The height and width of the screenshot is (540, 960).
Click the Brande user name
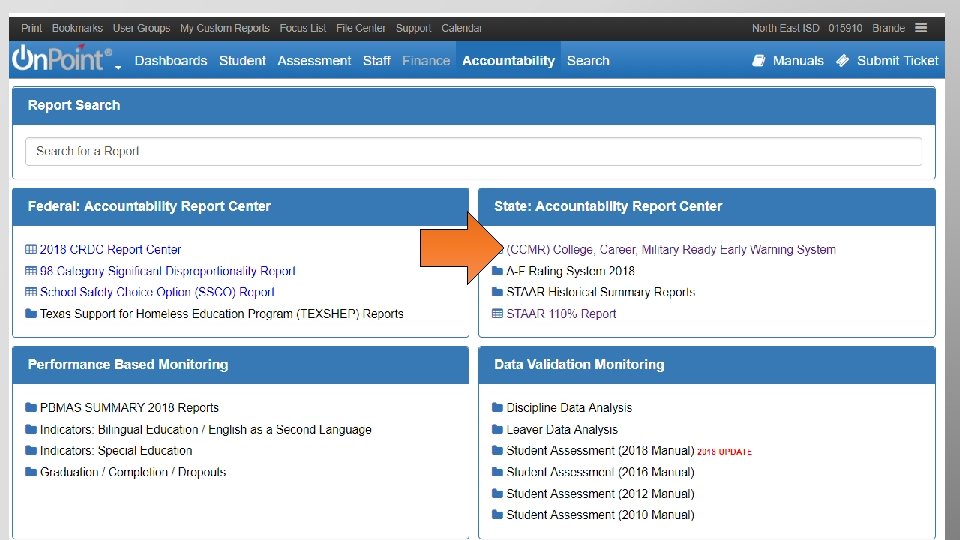pos(888,28)
